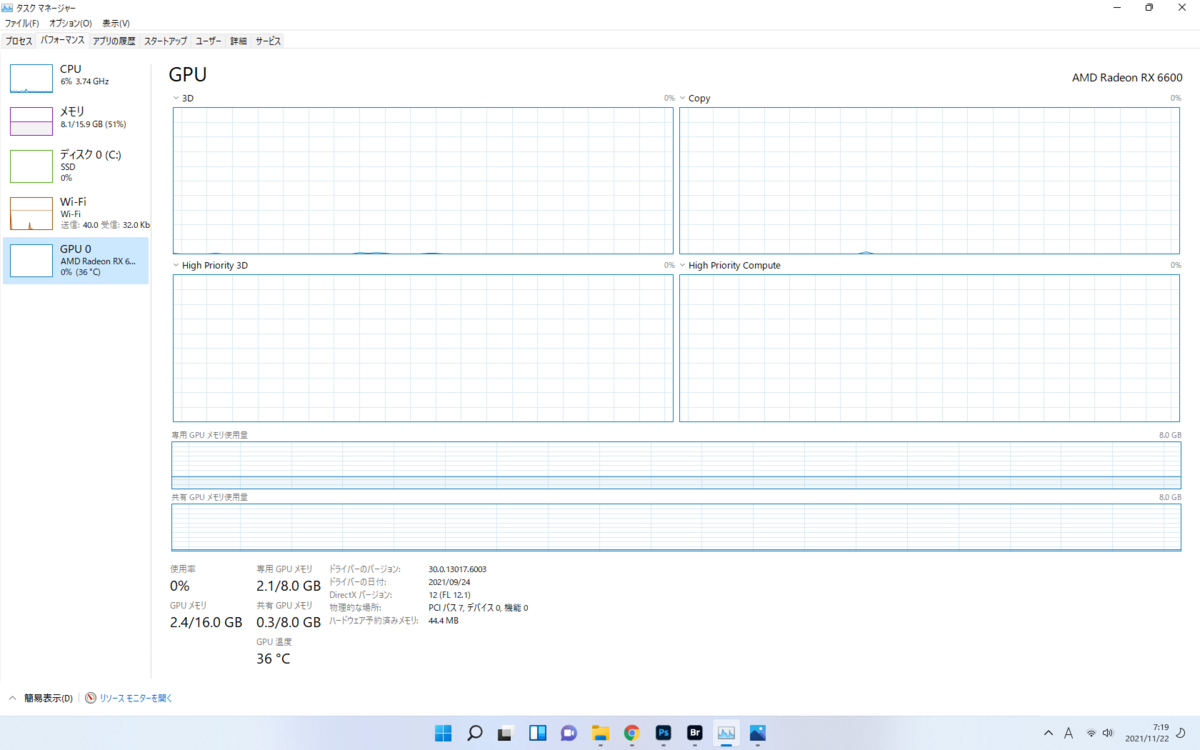Open the Windows Start menu
The image size is (1200, 750).
443,733
